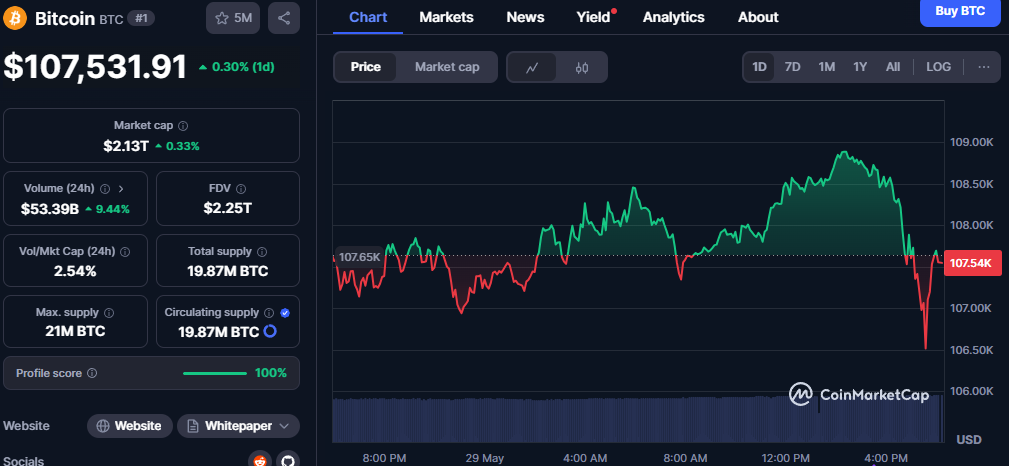
Task: Click the USD currency label
Action: point(969,440)
